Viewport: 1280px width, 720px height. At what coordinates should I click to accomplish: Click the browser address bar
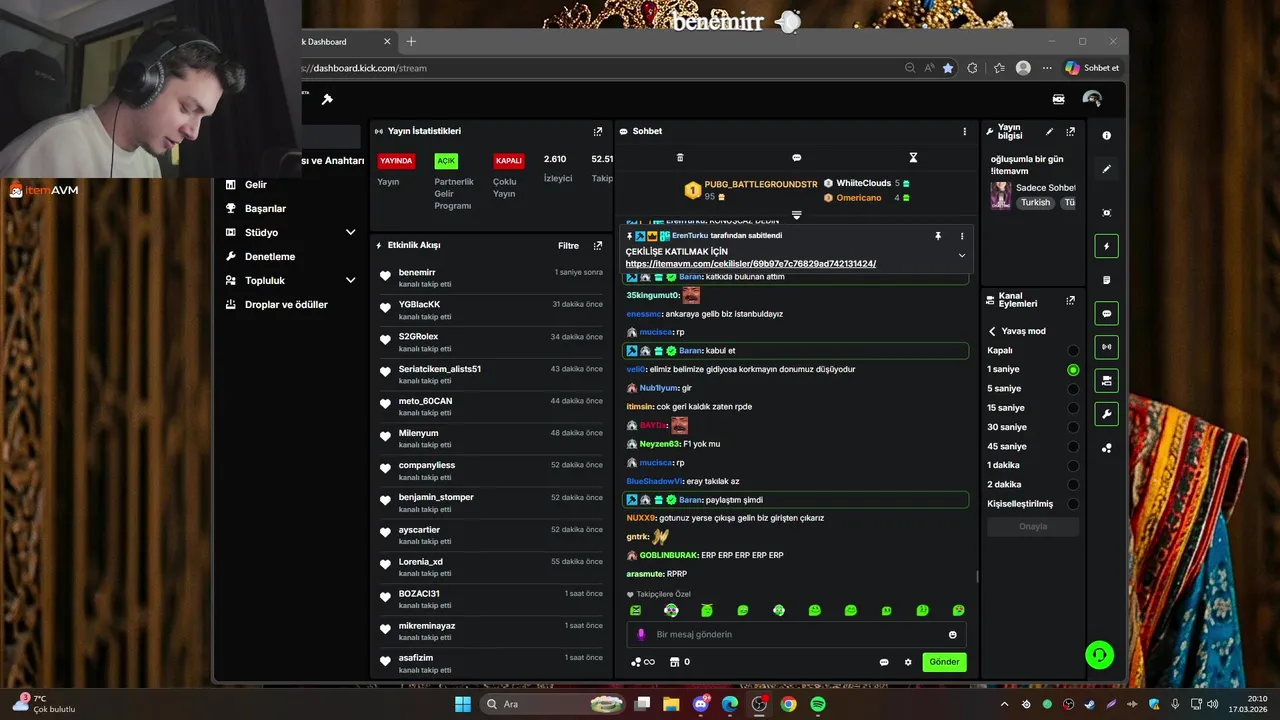point(600,68)
